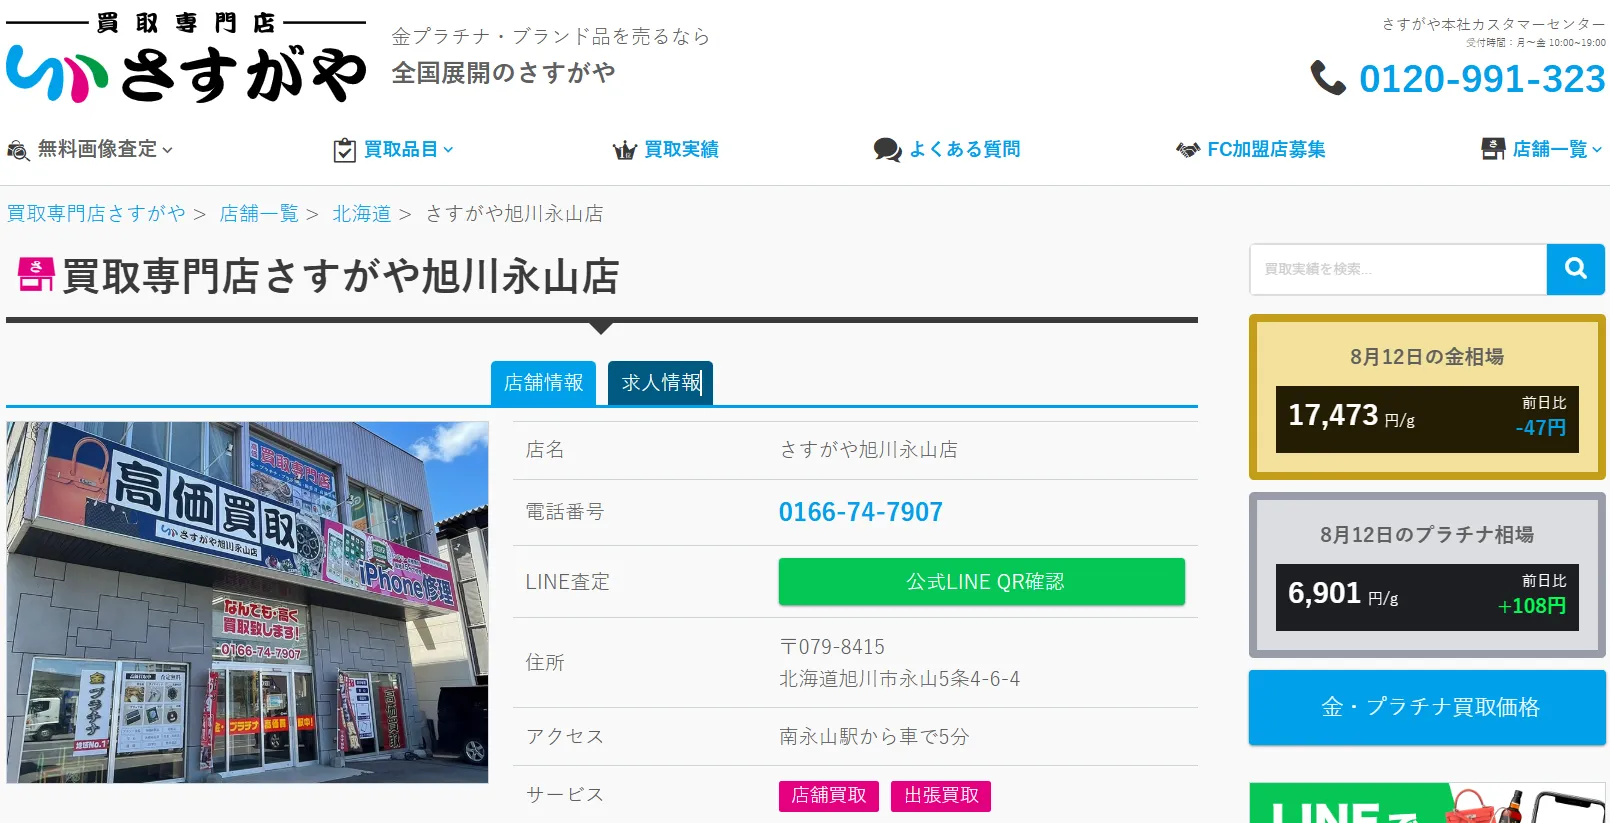Click the 金・プラチナ買取価格 button
Screen dimensions: 1610x823
click(1427, 707)
